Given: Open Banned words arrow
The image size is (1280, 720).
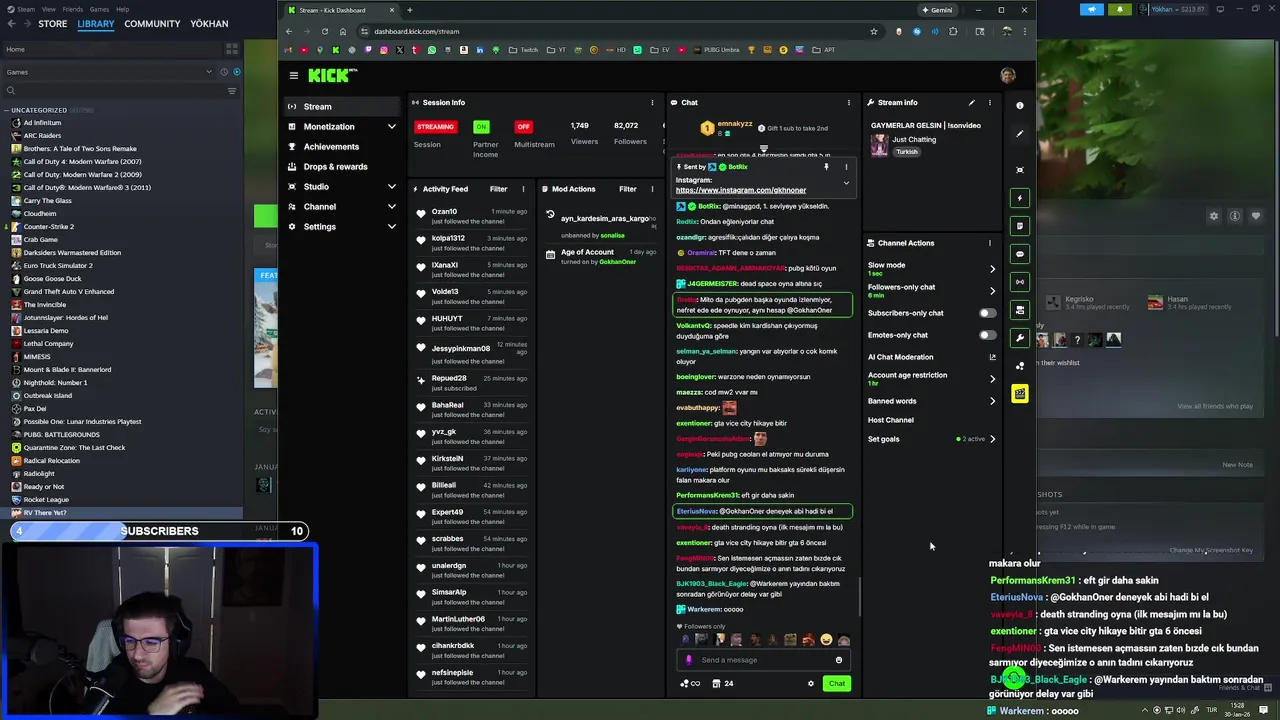Looking at the screenshot, I should 992,401.
